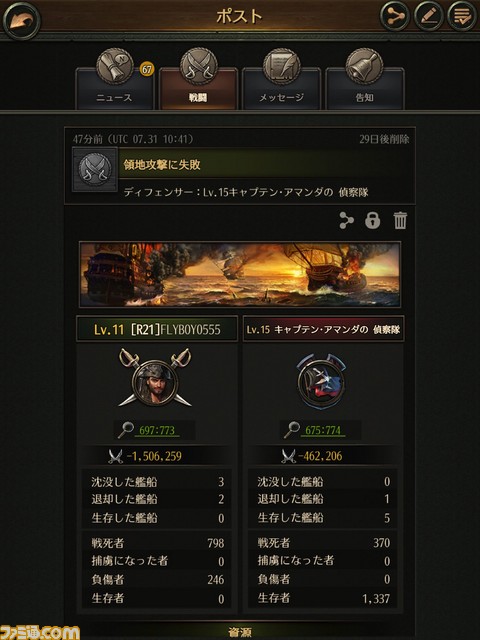
Task: Tap the sea battle banner image
Action: pyautogui.click(x=240, y=274)
